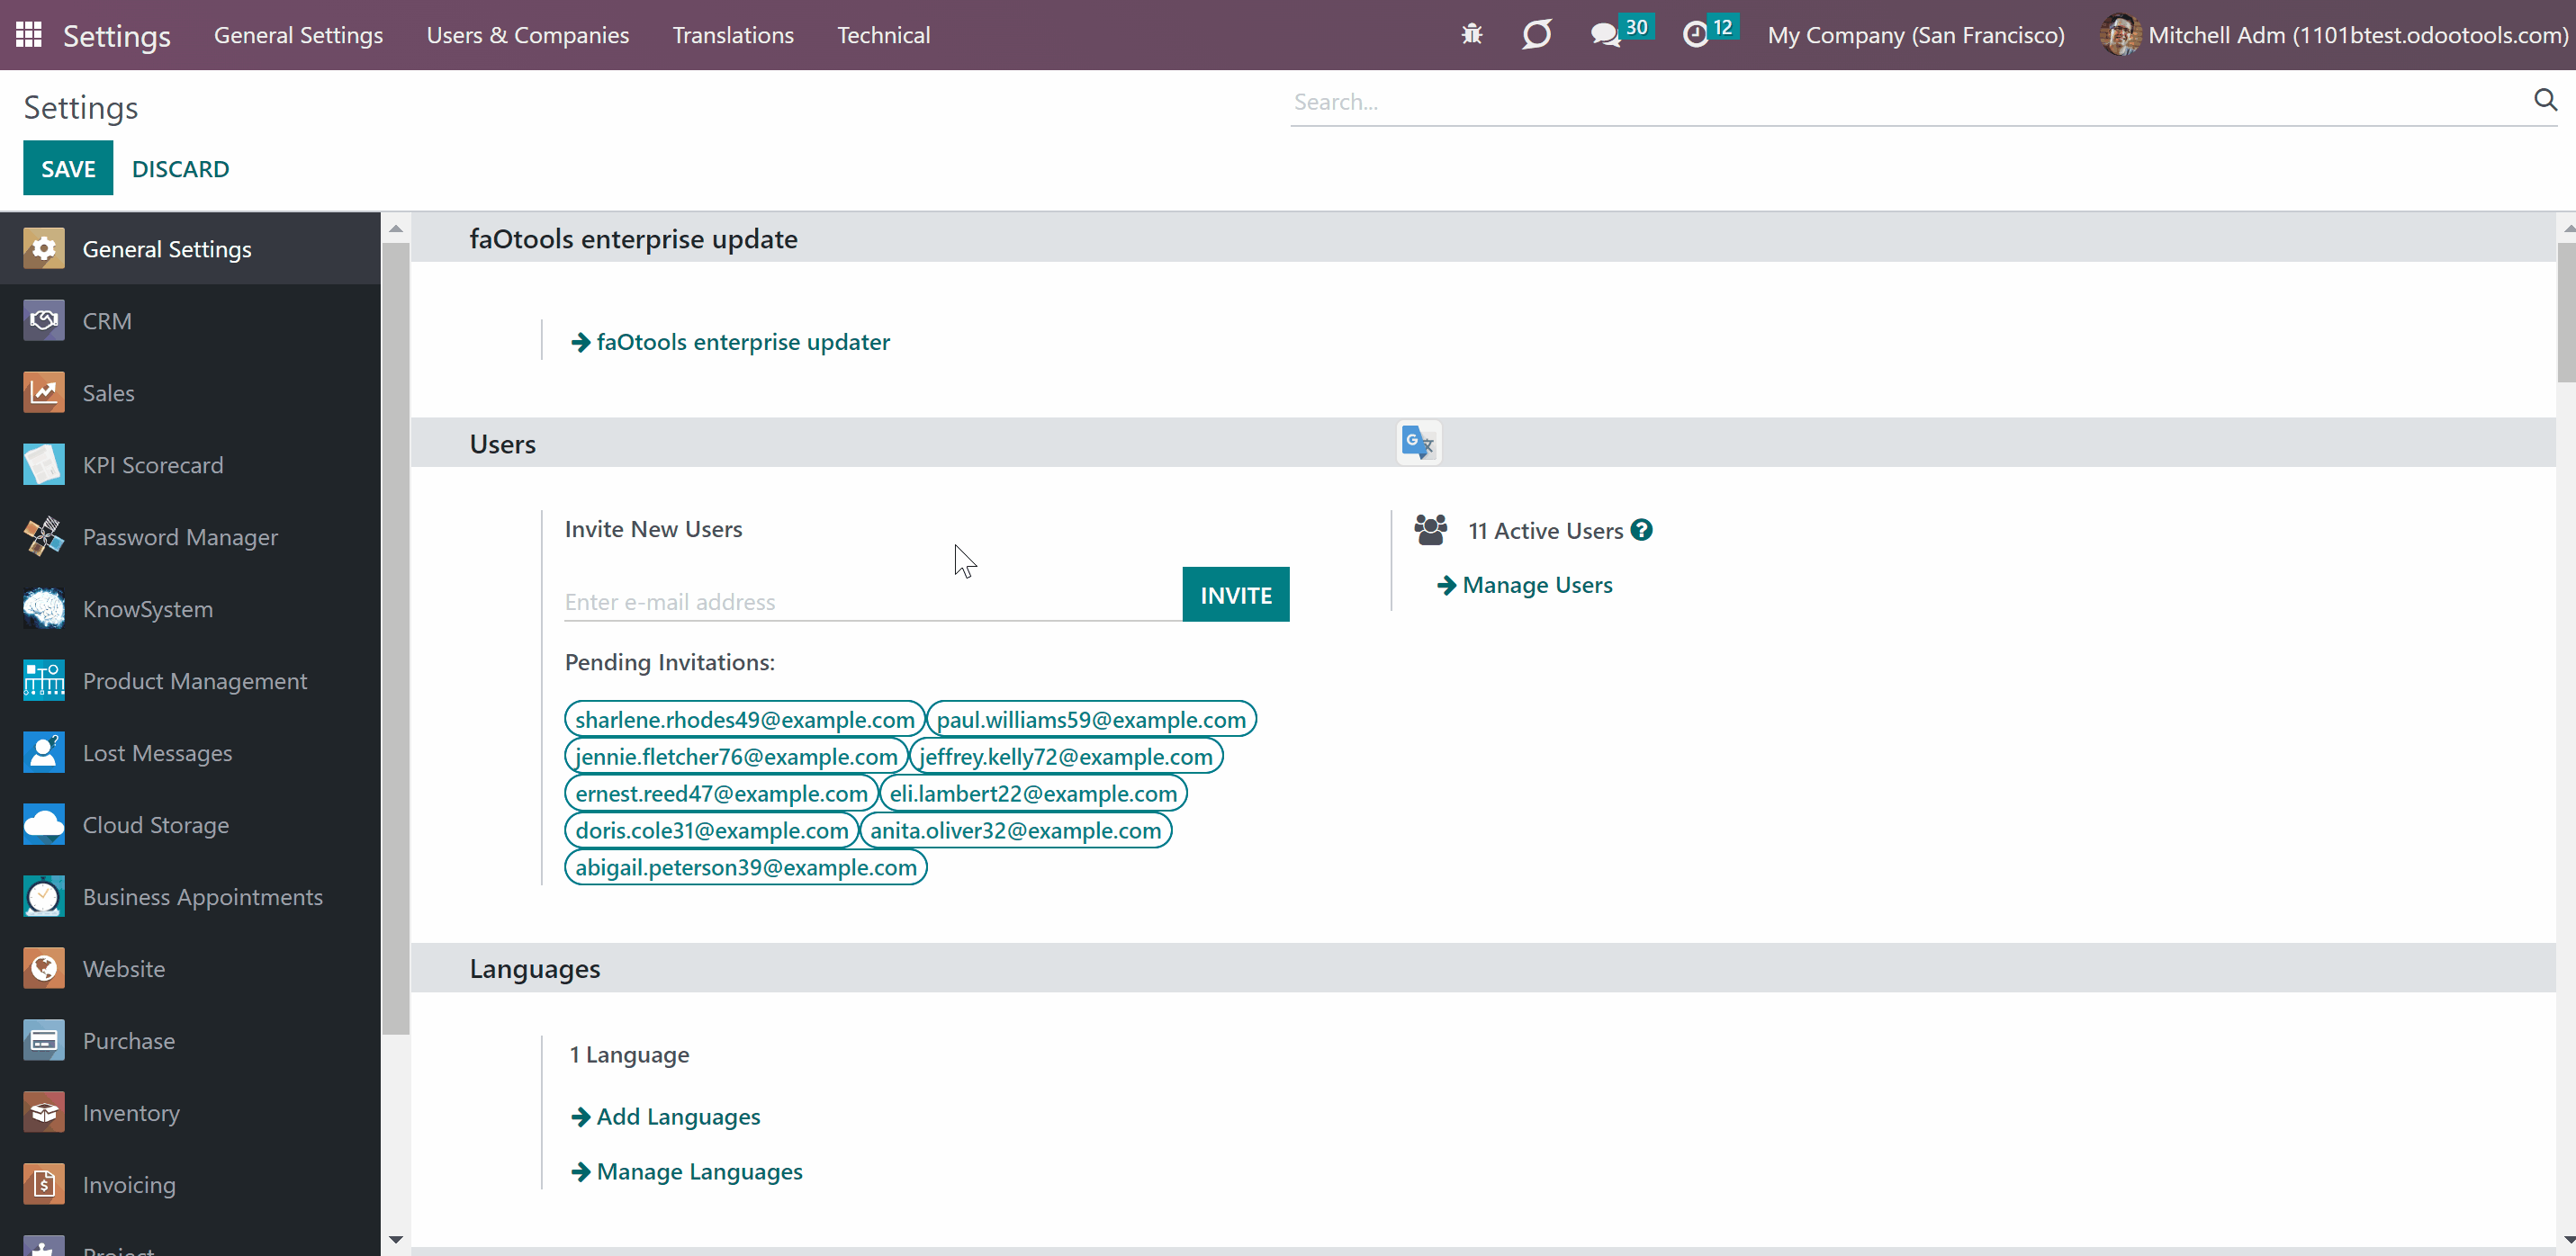Open My Company (San Francisco) switcher
2576x1256 pixels.
(1915, 35)
